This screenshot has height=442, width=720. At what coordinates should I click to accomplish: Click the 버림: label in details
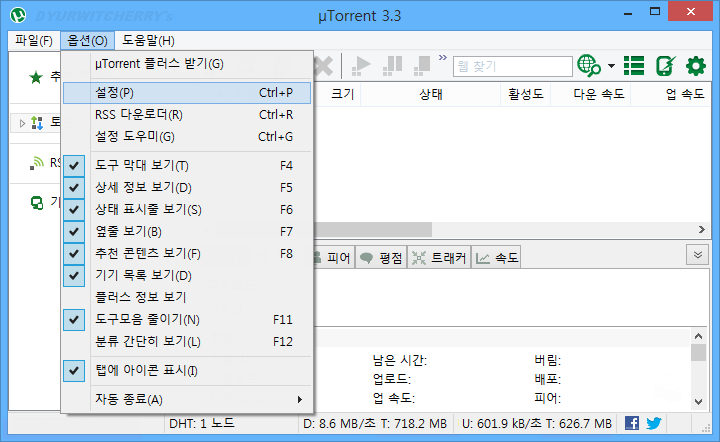[x=547, y=361]
